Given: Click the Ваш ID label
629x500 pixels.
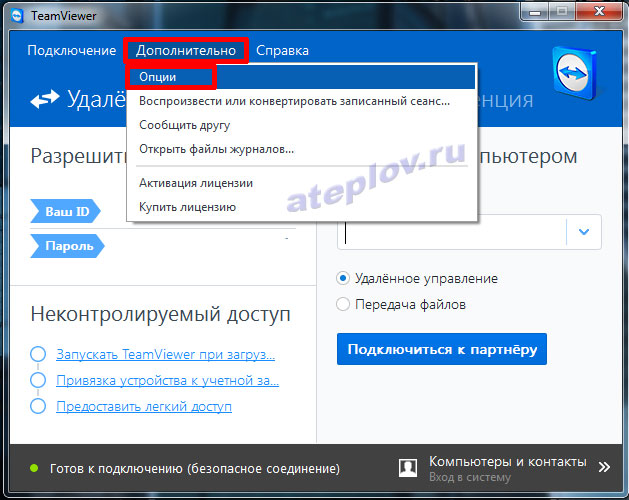Looking at the screenshot, I should click(x=65, y=211).
